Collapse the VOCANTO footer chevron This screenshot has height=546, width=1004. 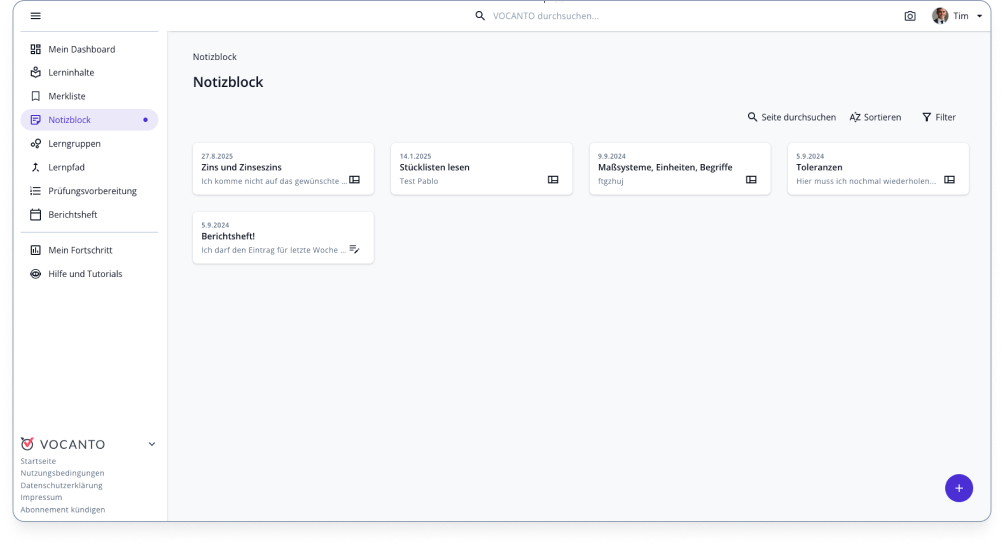point(152,444)
